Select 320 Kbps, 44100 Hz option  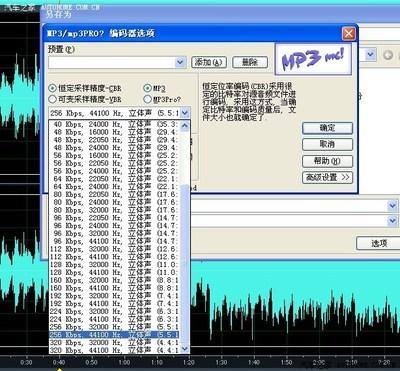(114, 350)
